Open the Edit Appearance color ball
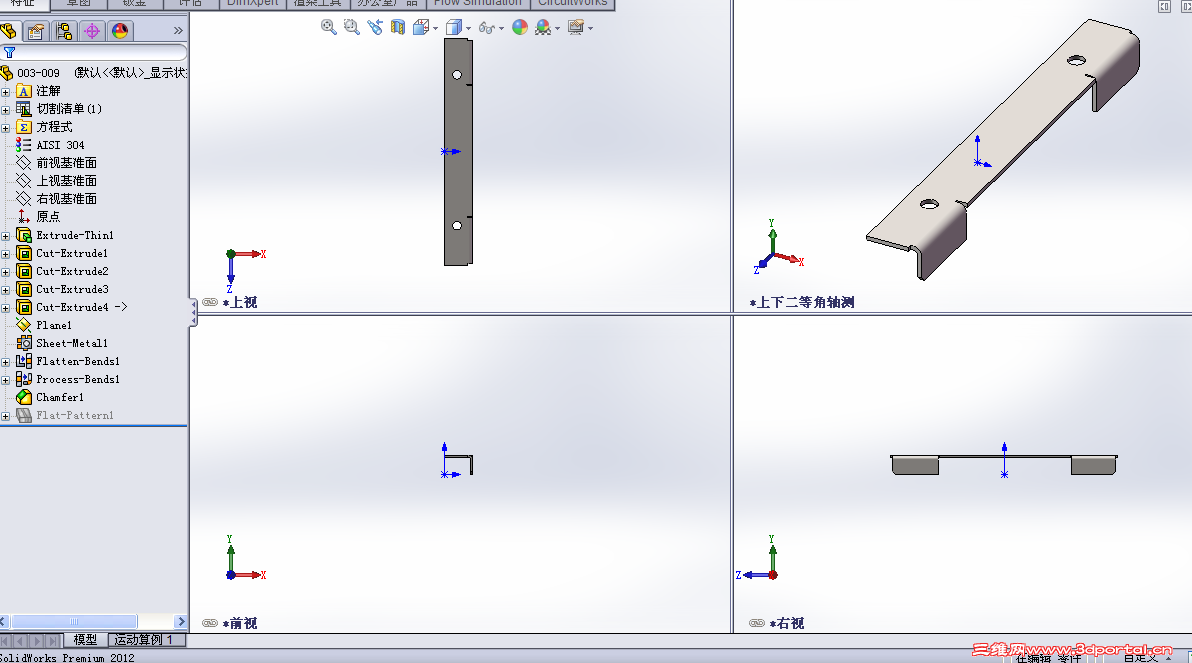 point(519,27)
